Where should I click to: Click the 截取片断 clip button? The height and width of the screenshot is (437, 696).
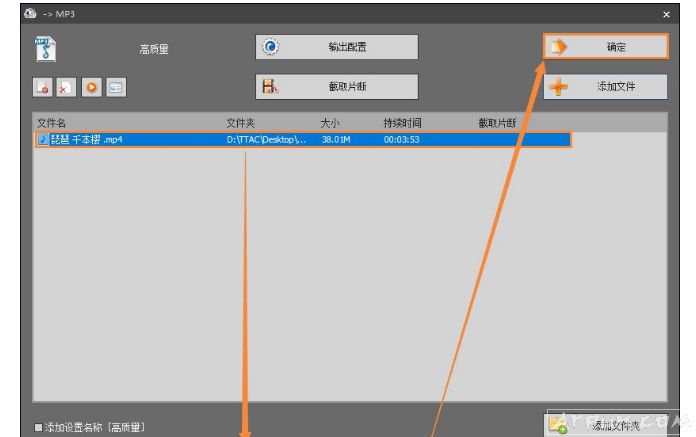pos(337,86)
